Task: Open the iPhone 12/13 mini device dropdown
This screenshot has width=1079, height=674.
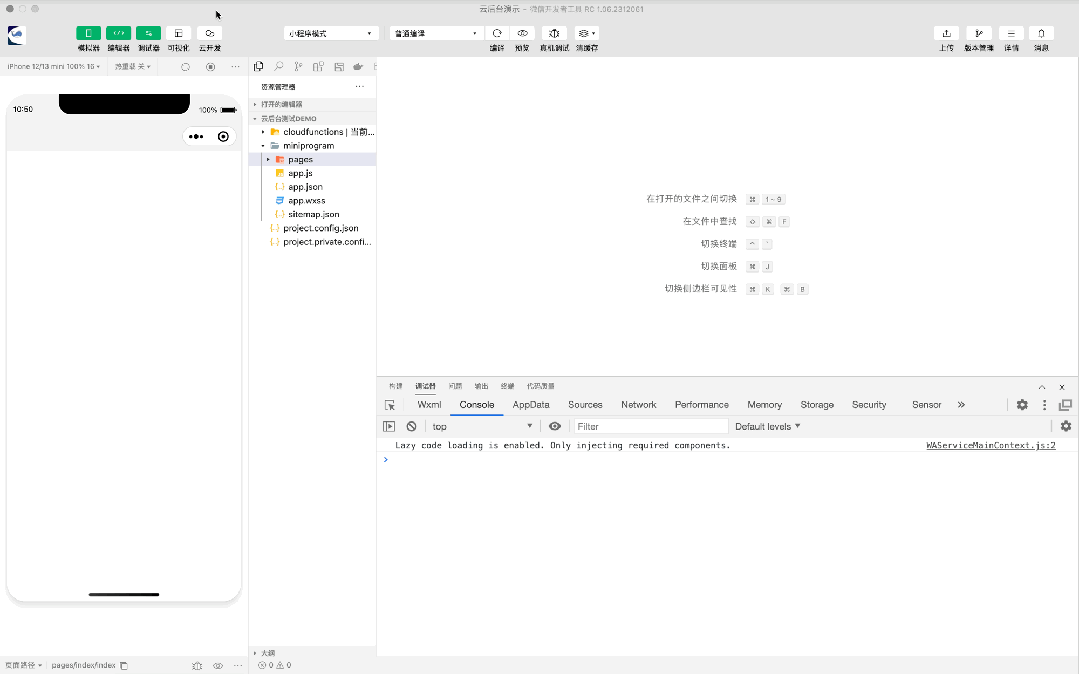Action: [x=54, y=67]
